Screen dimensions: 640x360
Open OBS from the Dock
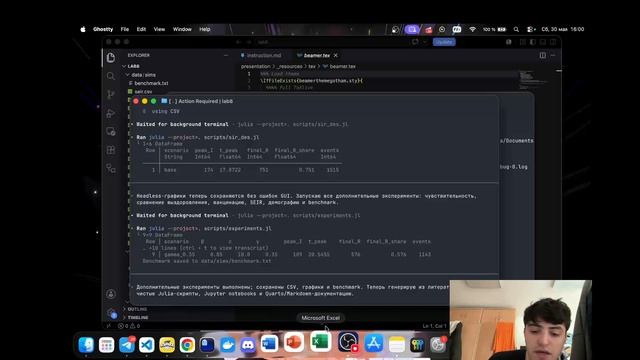348,342
